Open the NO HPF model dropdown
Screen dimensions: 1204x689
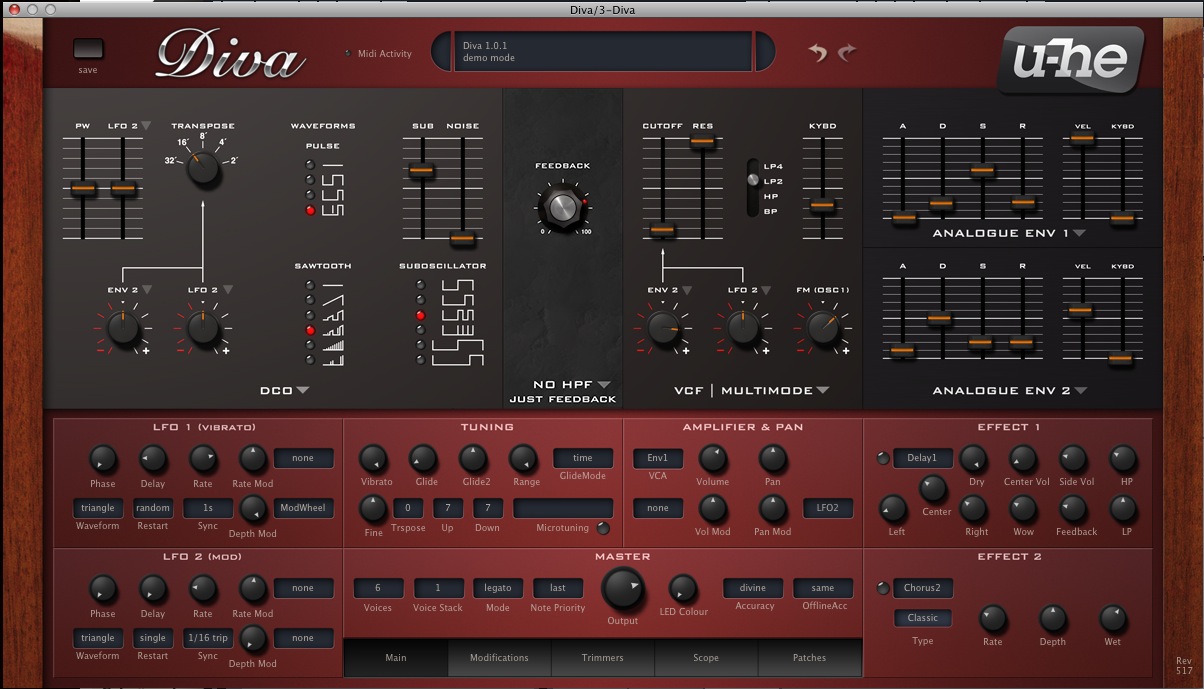(x=571, y=384)
